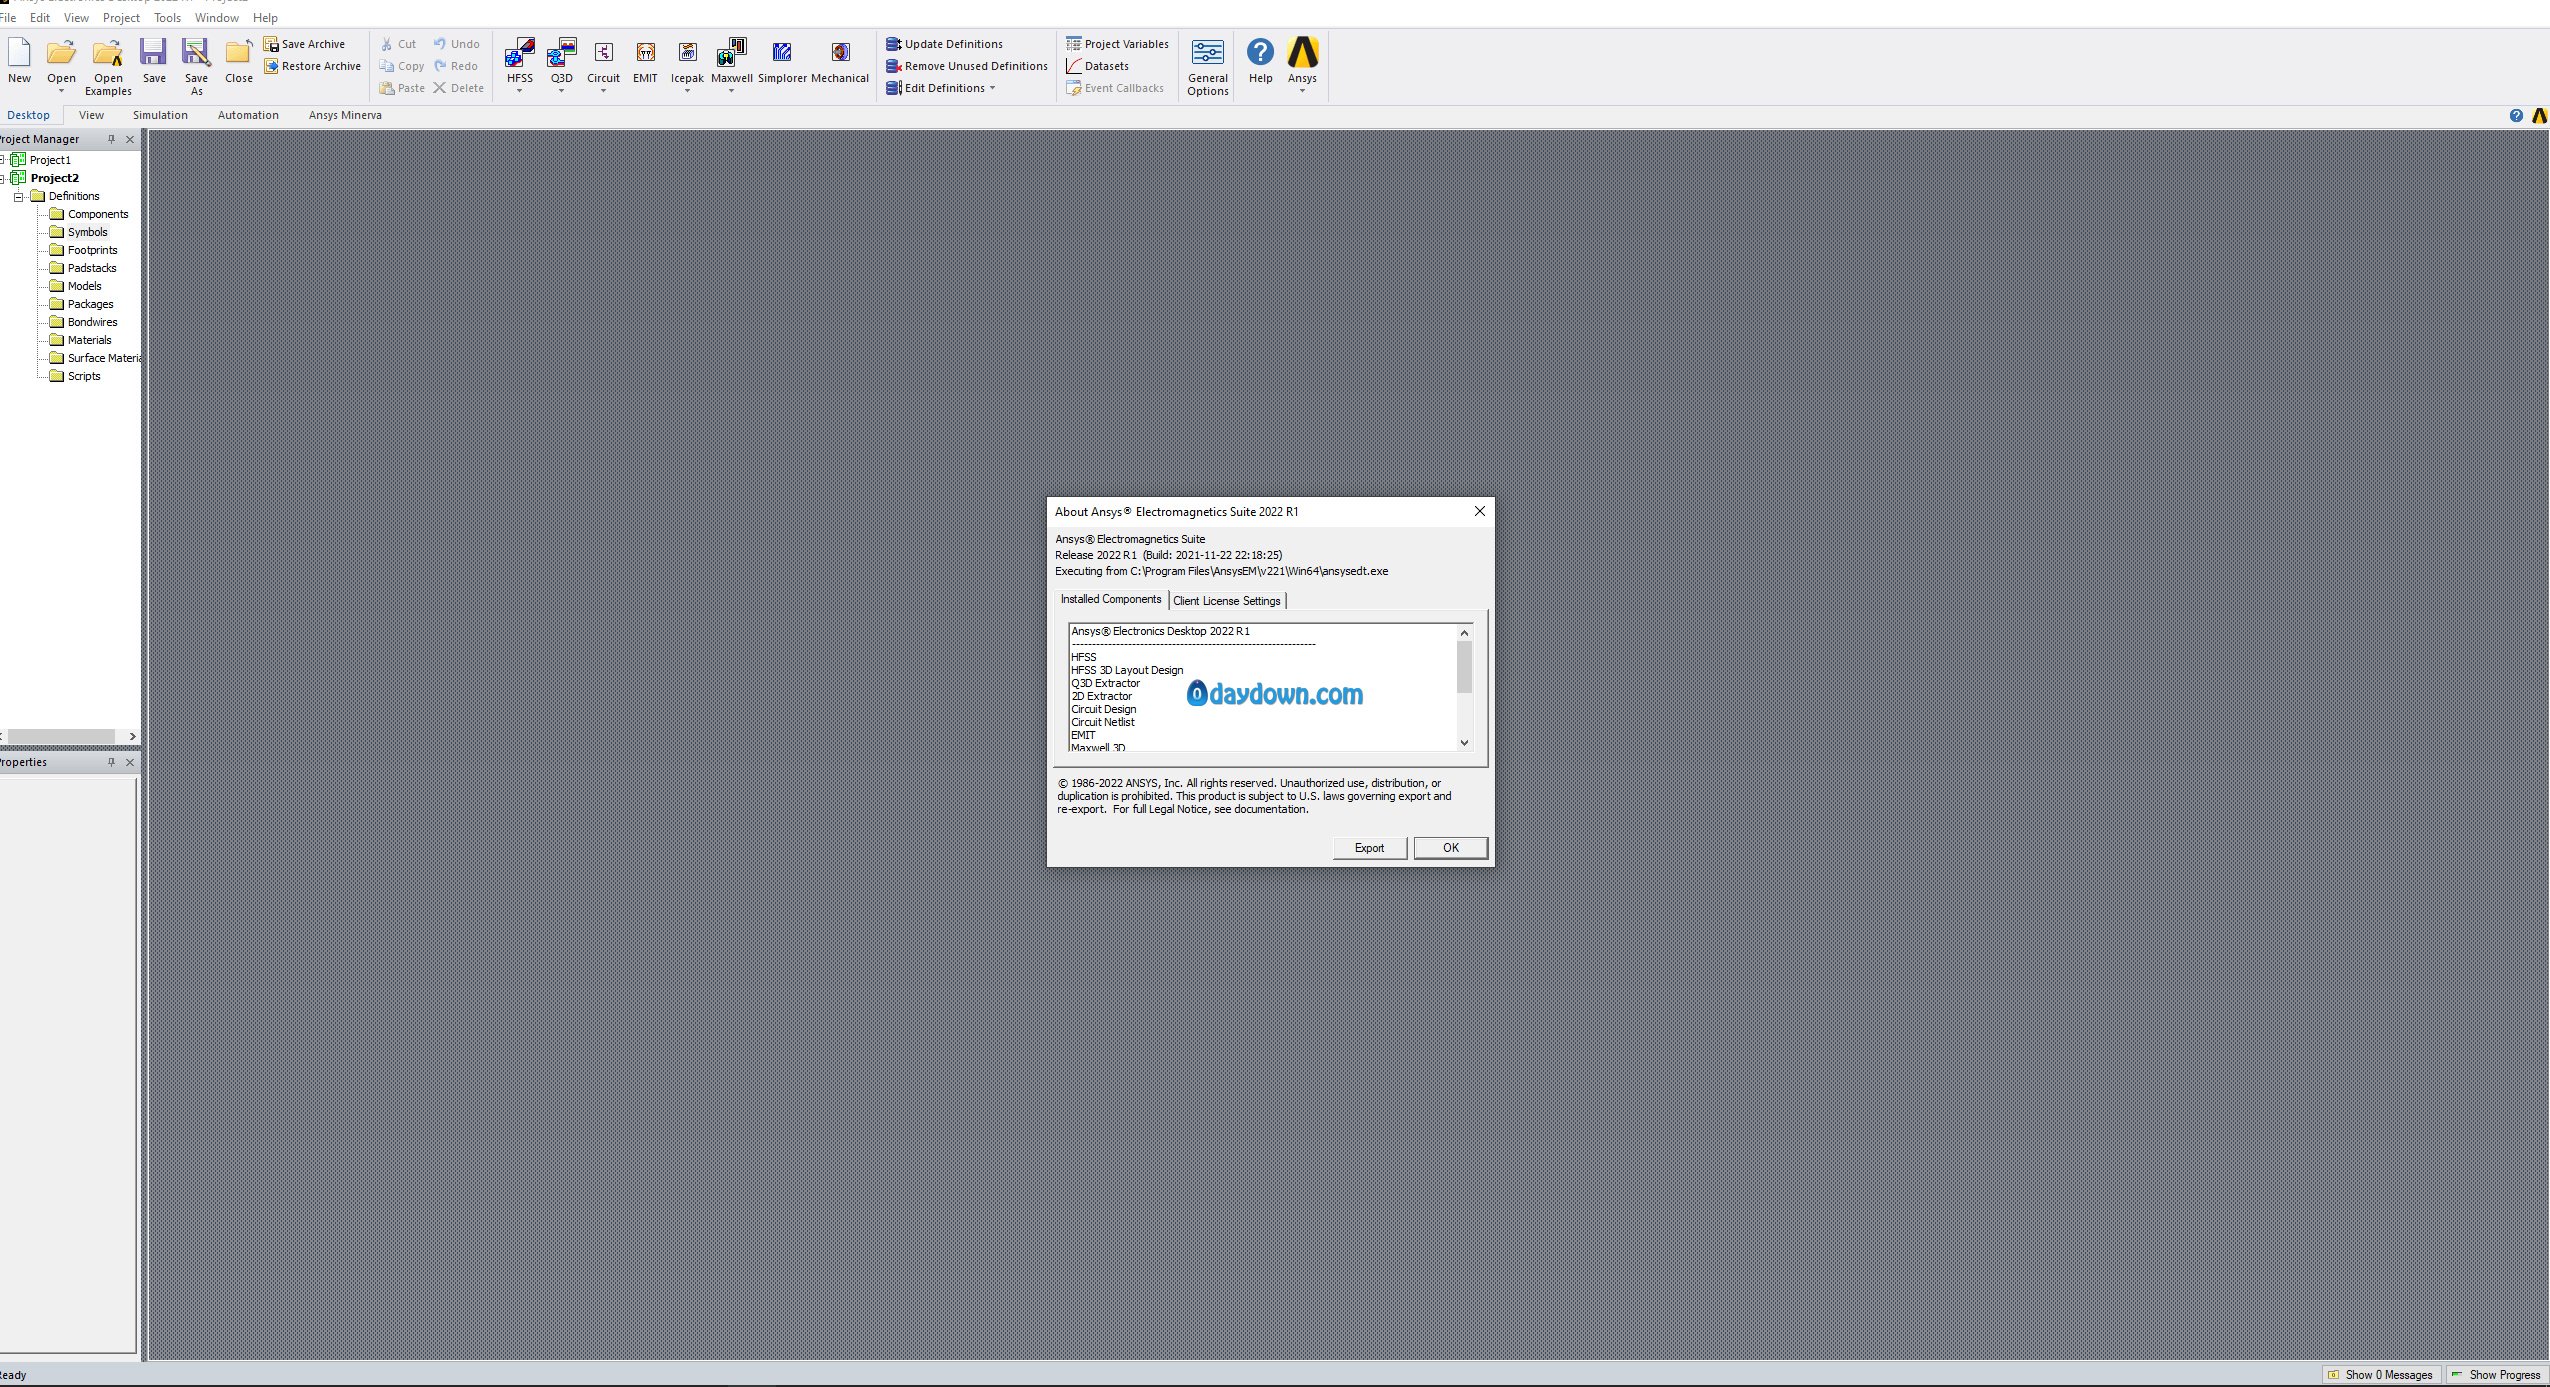Open the Window menu
2550x1387 pixels.
(216, 18)
